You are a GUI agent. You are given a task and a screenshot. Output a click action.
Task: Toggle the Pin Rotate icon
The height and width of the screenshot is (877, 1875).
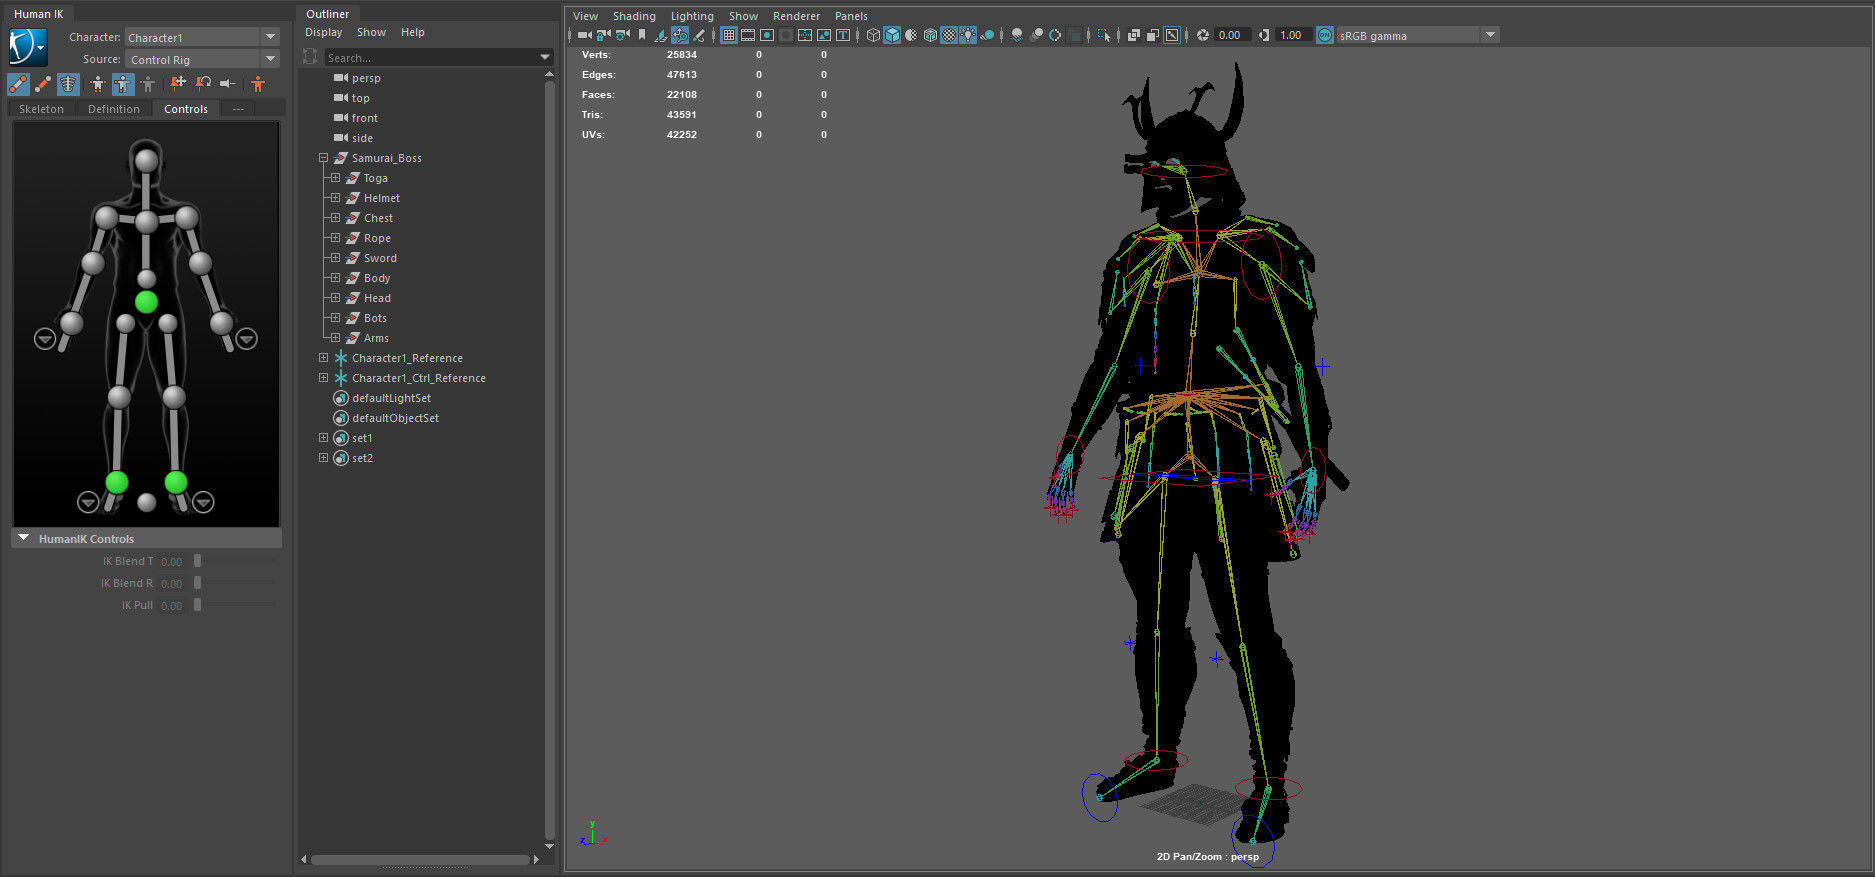pos(203,84)
